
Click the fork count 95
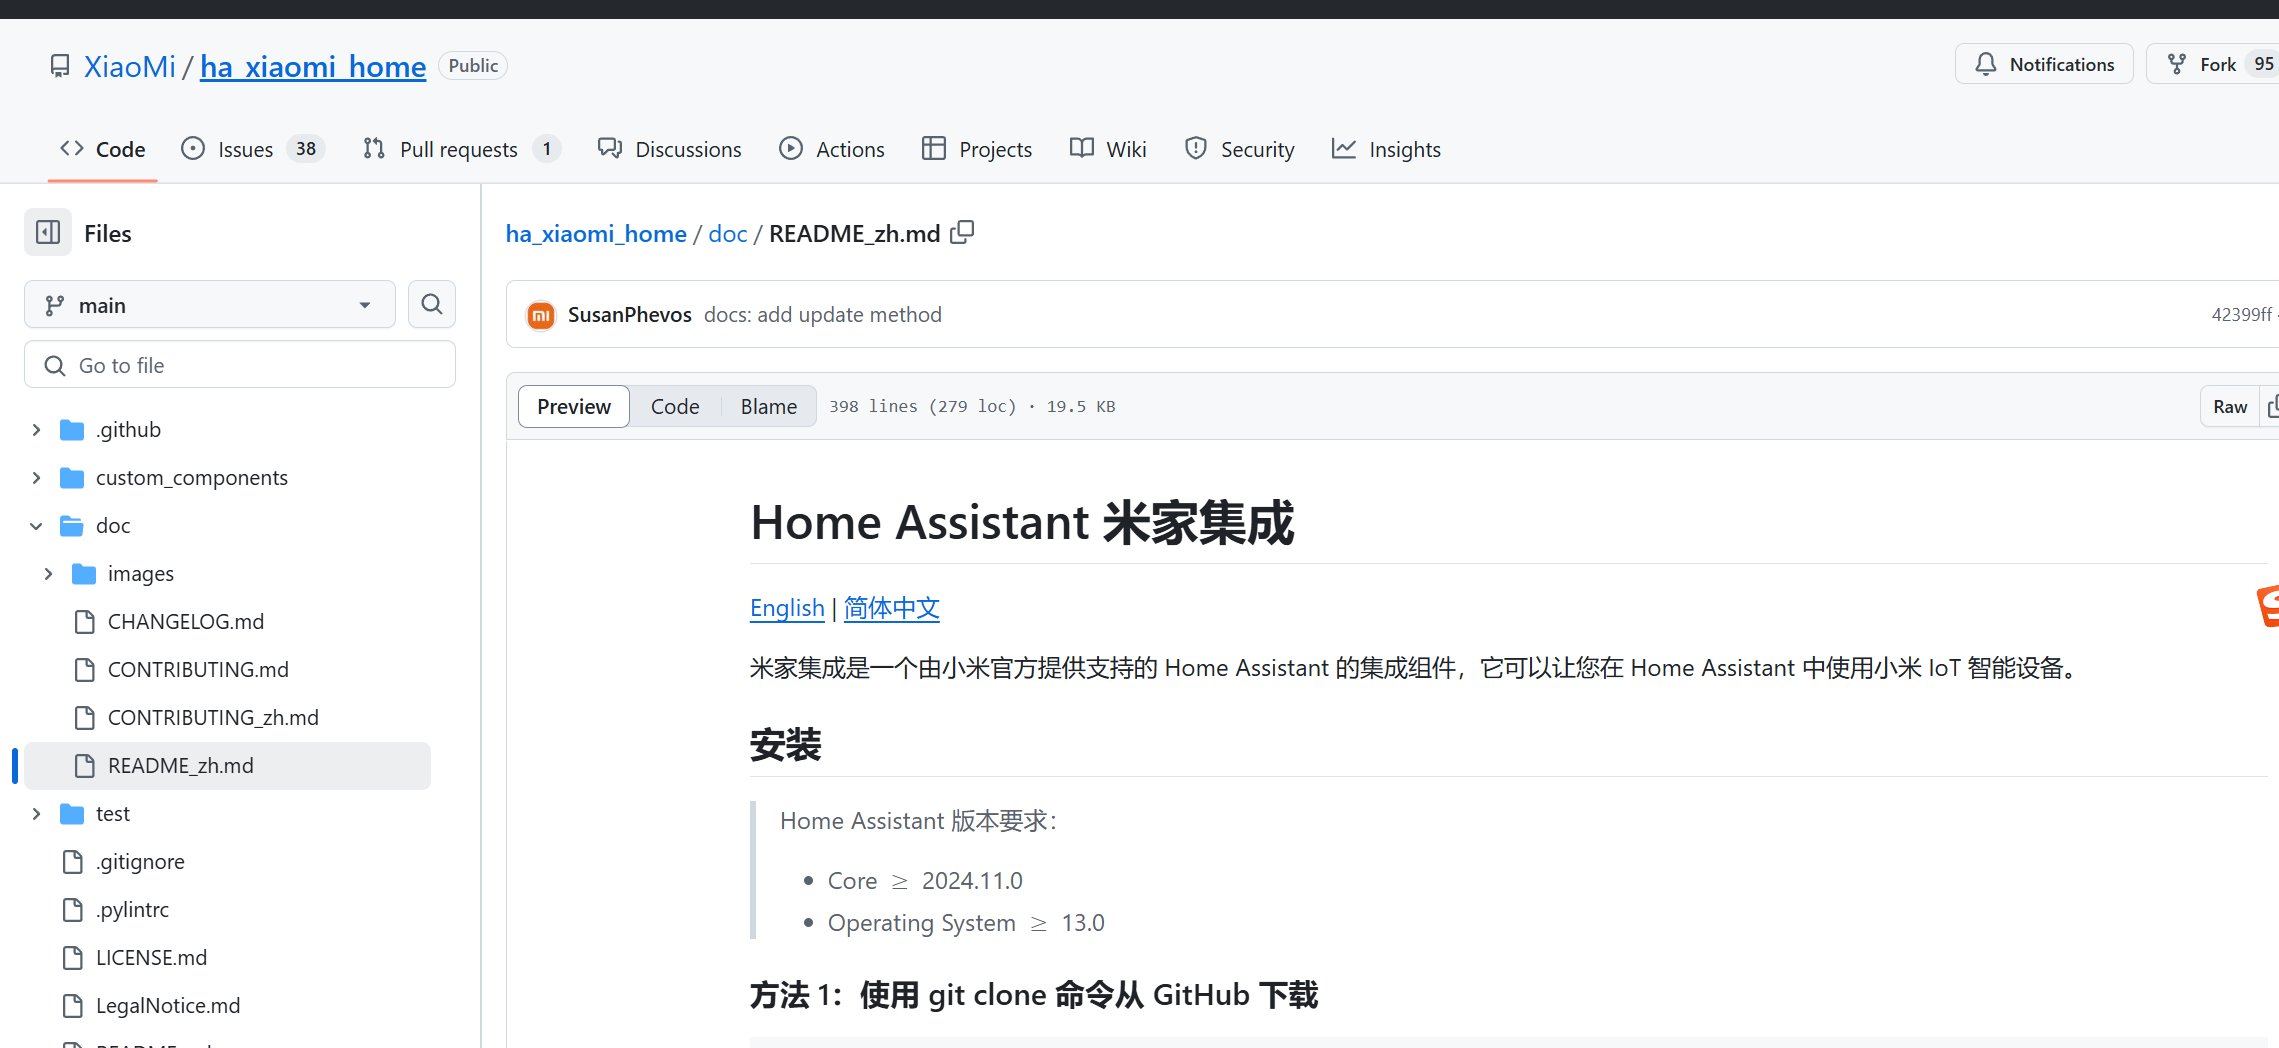2263,64
